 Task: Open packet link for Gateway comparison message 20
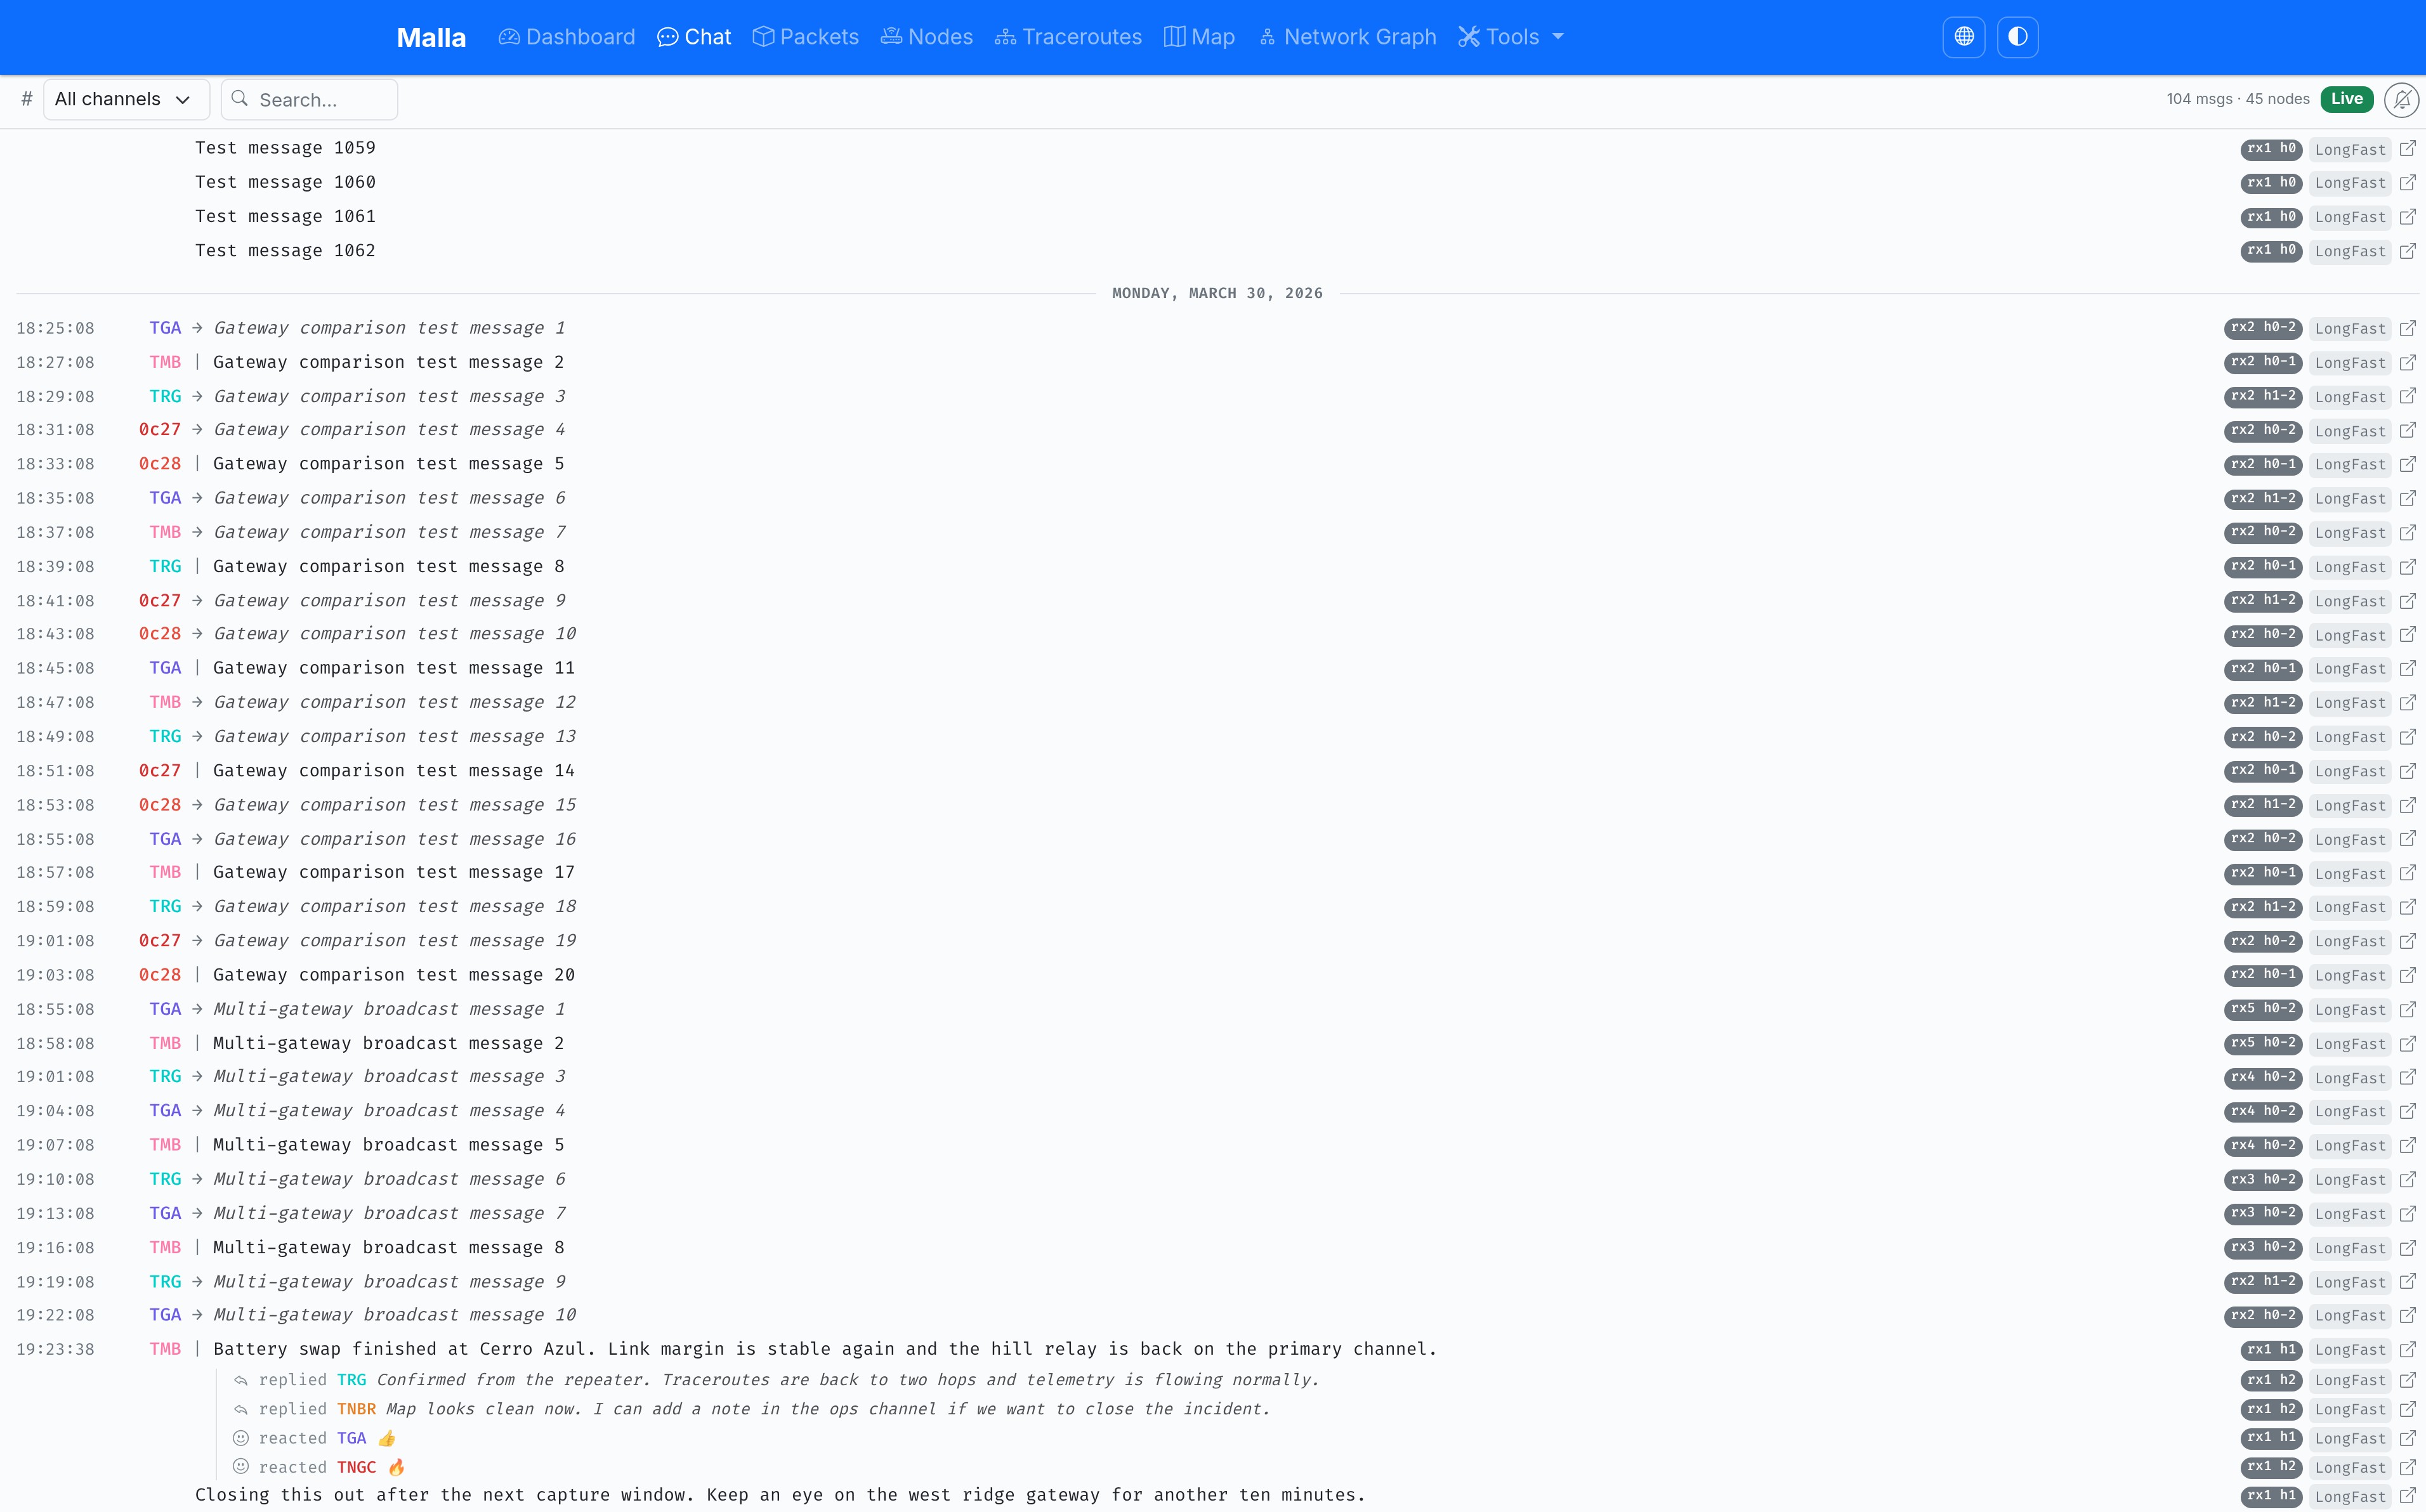2408,974
